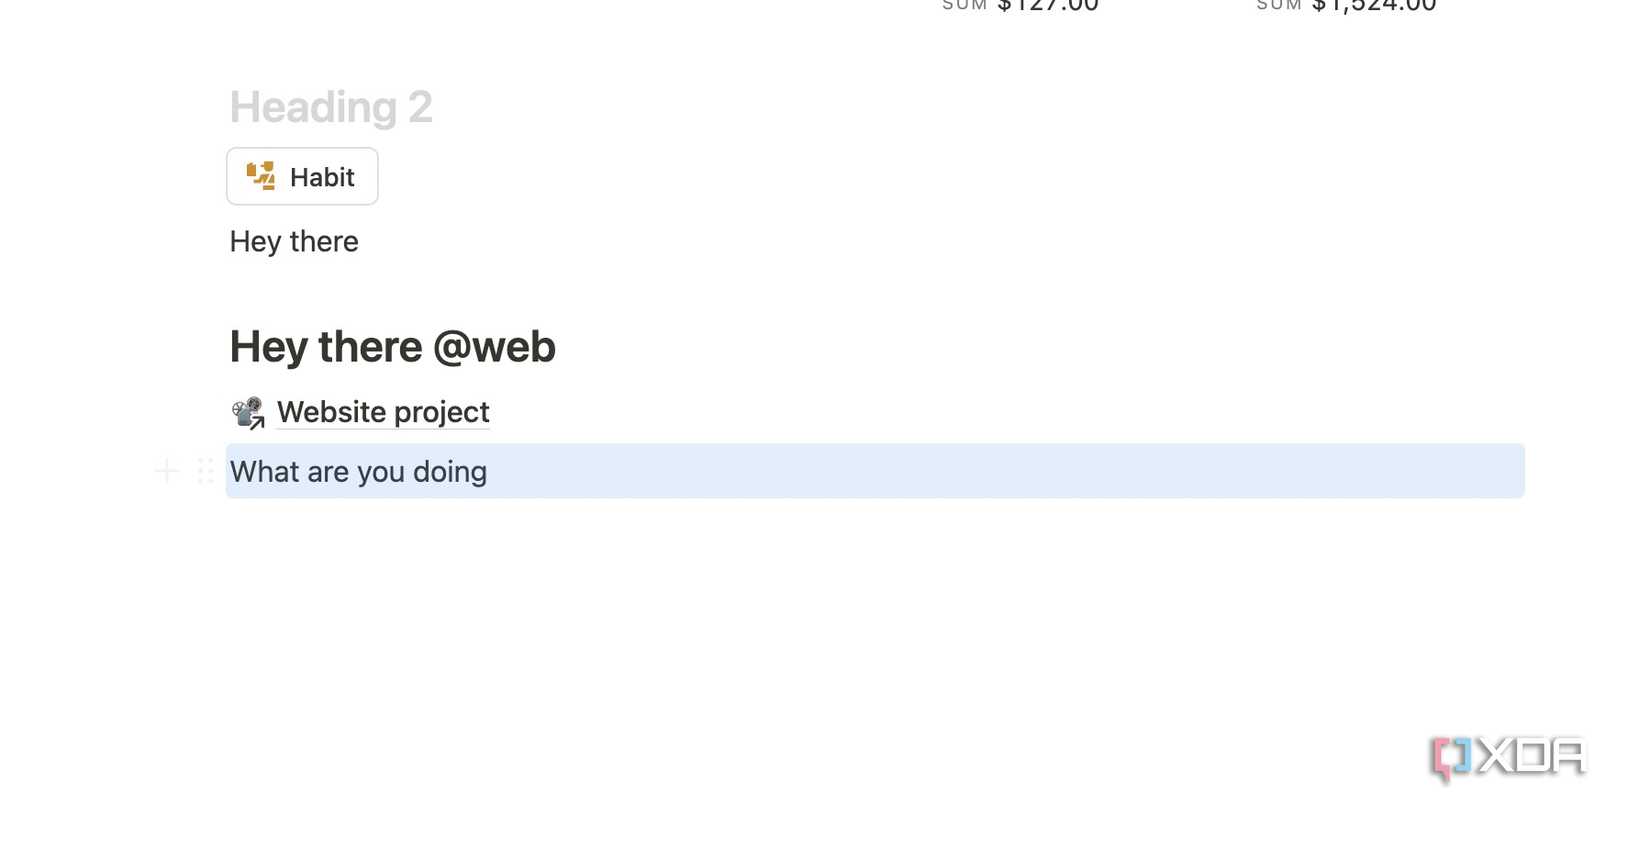Click the plus icon to add a block

tap(167, 471)
